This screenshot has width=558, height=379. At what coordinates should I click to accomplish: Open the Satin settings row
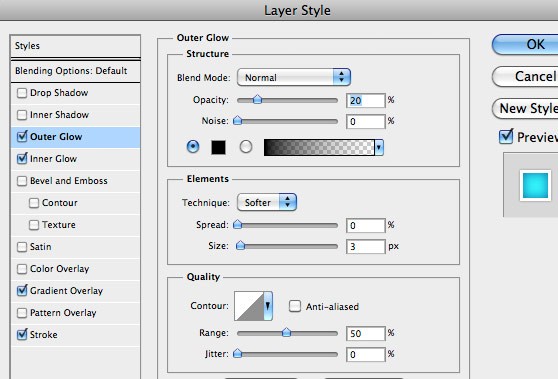tap(75, 247)
